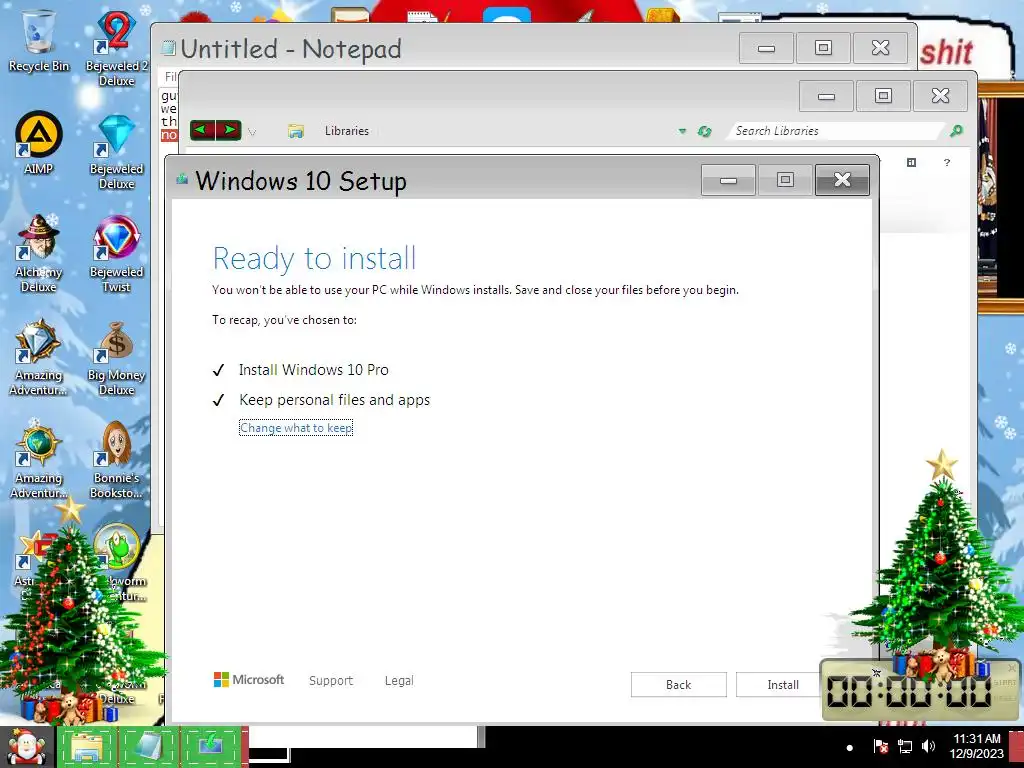Select the Bonnie's Bookstore desktop shortcut
The image size is (1024, 768).
(x=116, y=460)
